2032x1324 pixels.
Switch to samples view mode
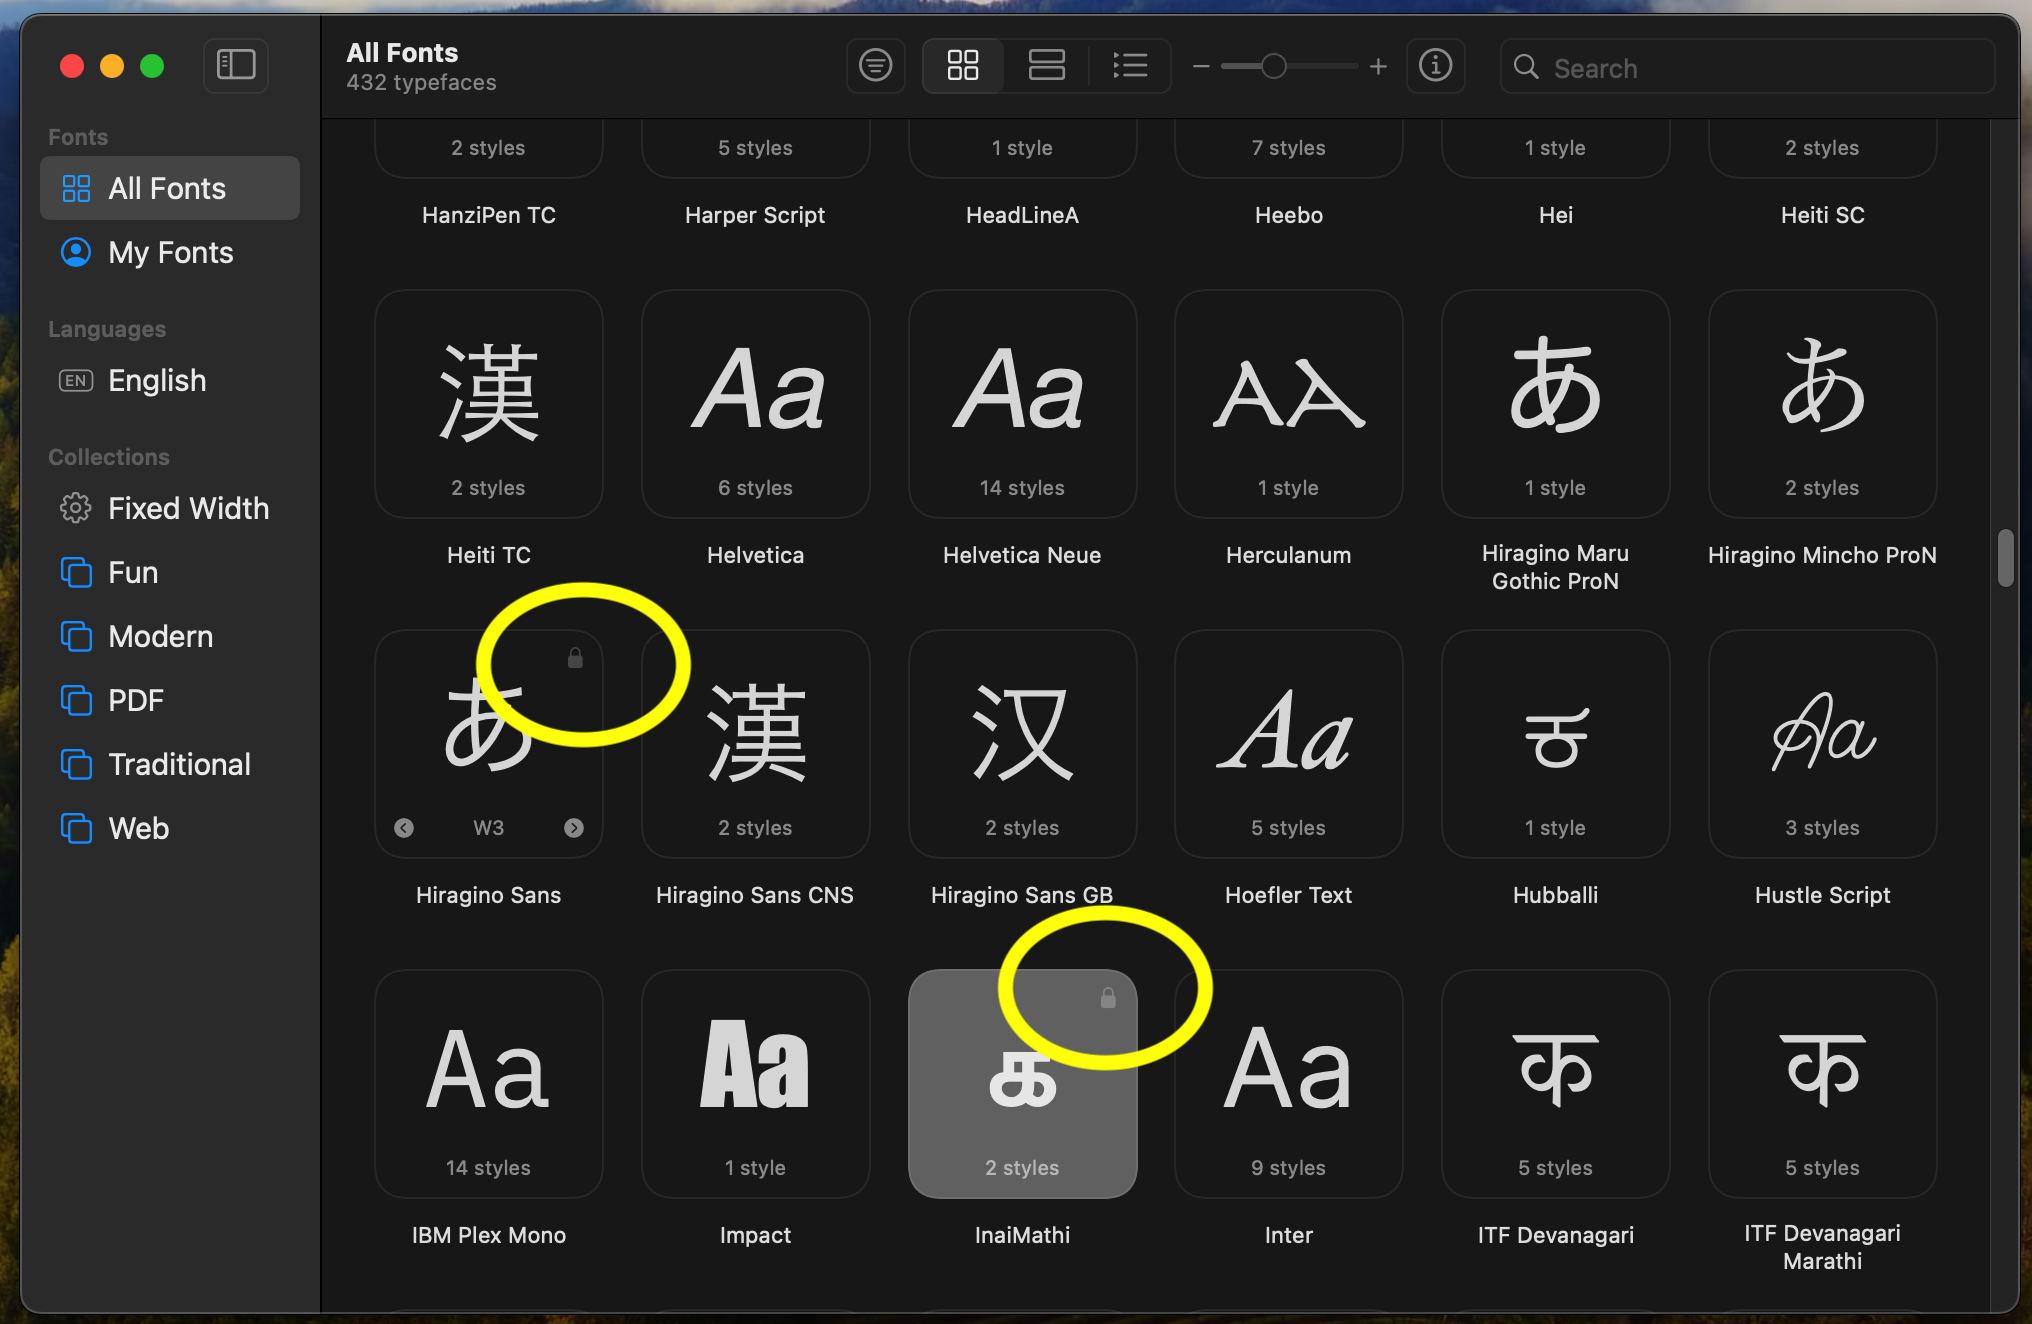(x=1046, y=66)
